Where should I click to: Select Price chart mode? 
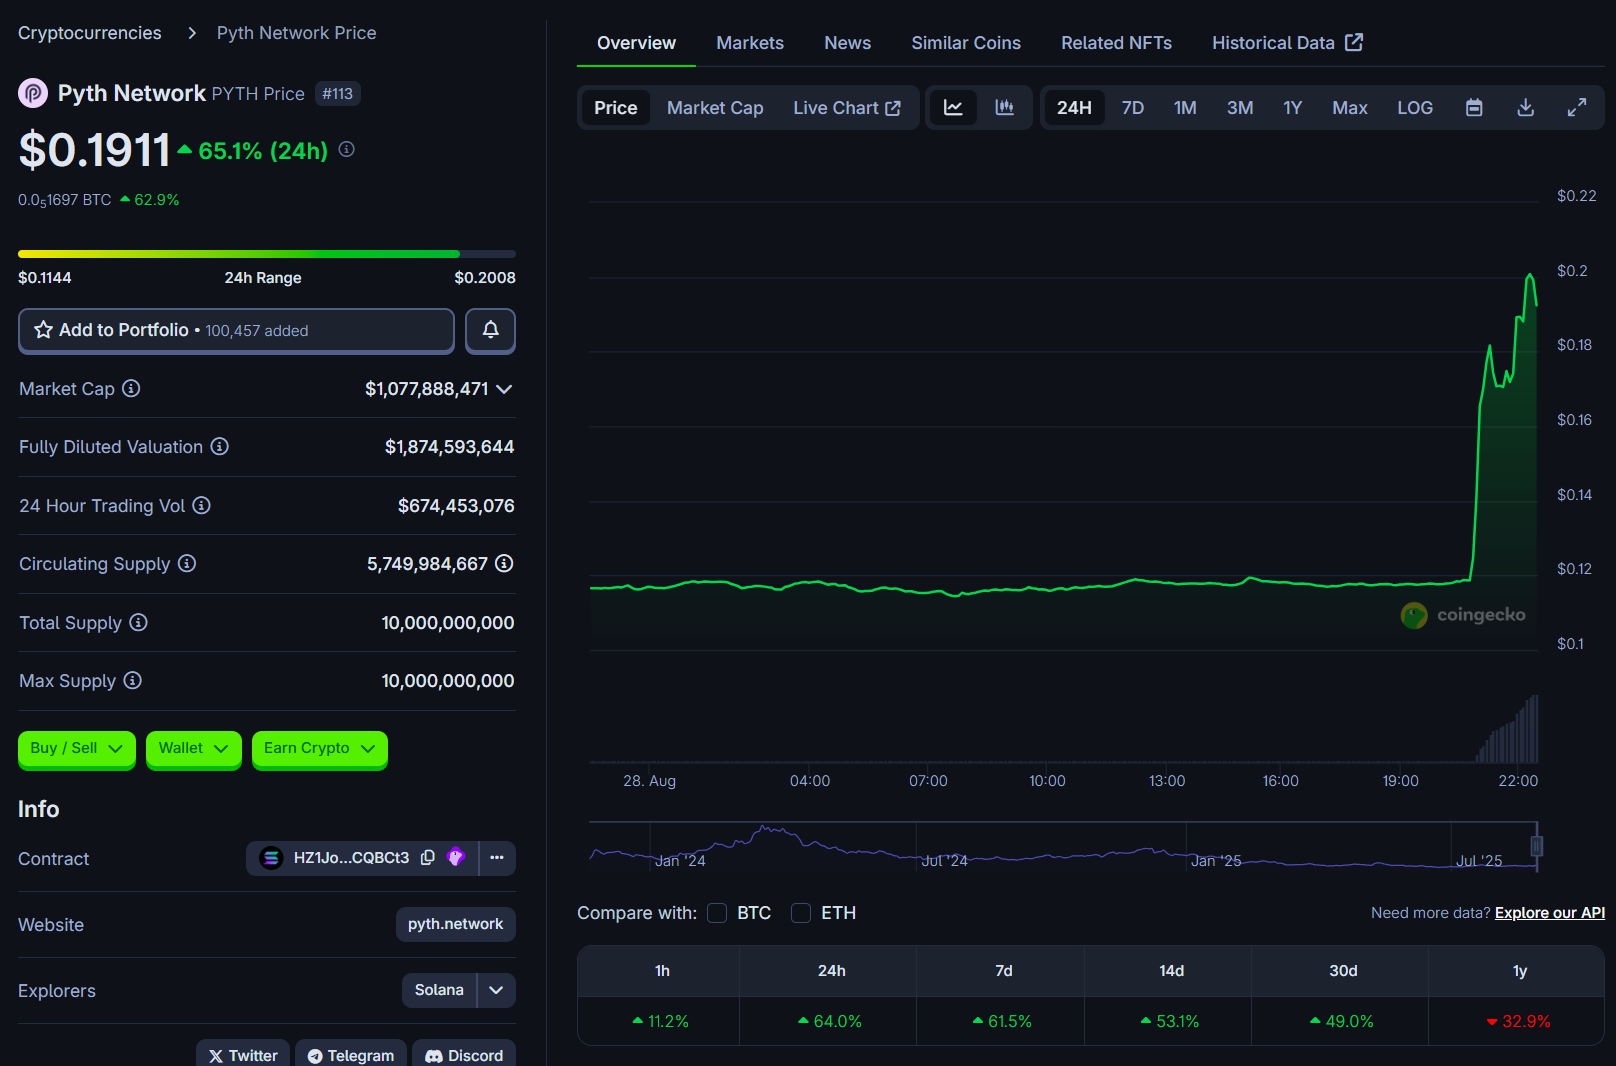(x=616, y=108)
